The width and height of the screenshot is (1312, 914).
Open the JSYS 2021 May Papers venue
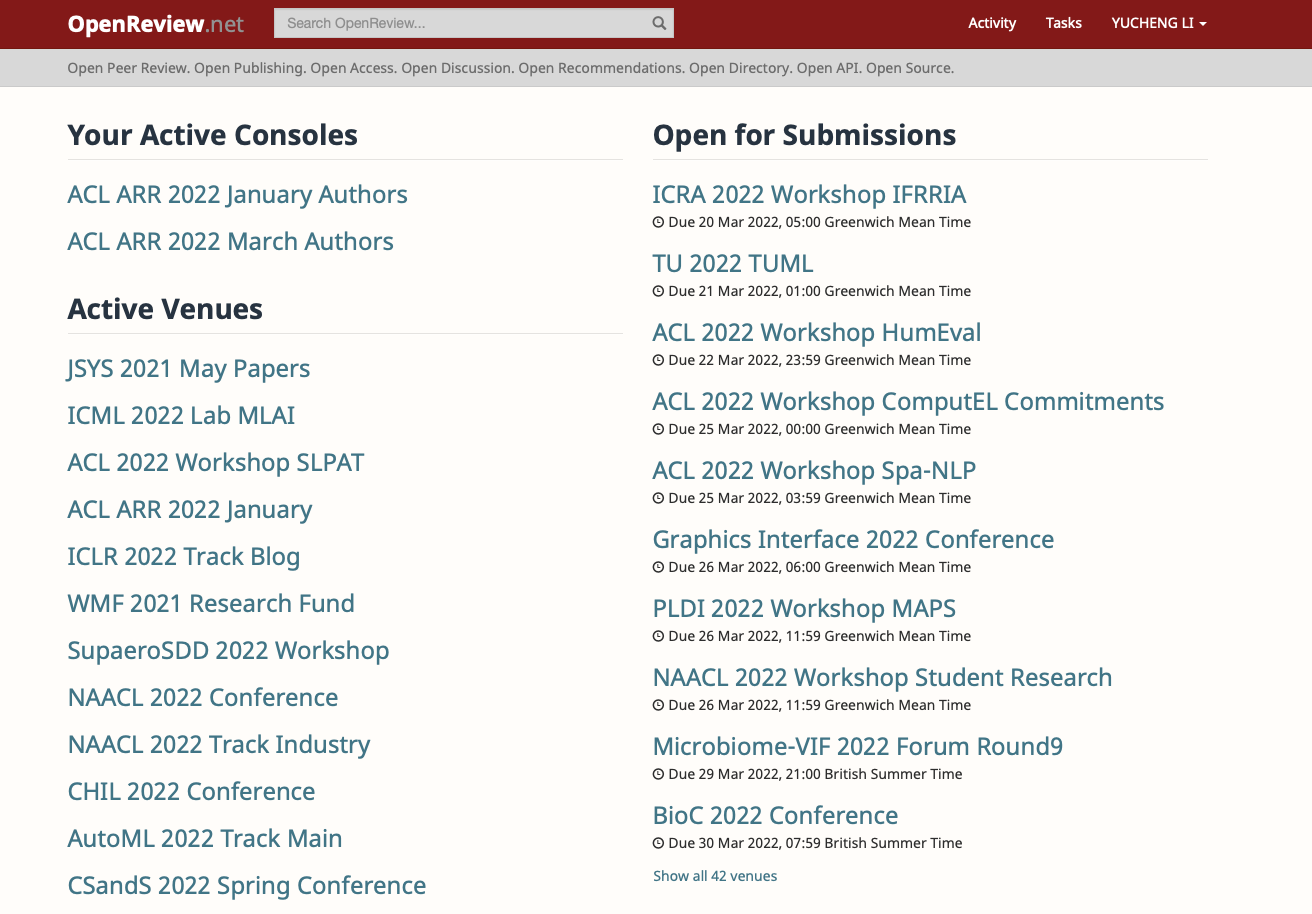[x=188, y=368]
